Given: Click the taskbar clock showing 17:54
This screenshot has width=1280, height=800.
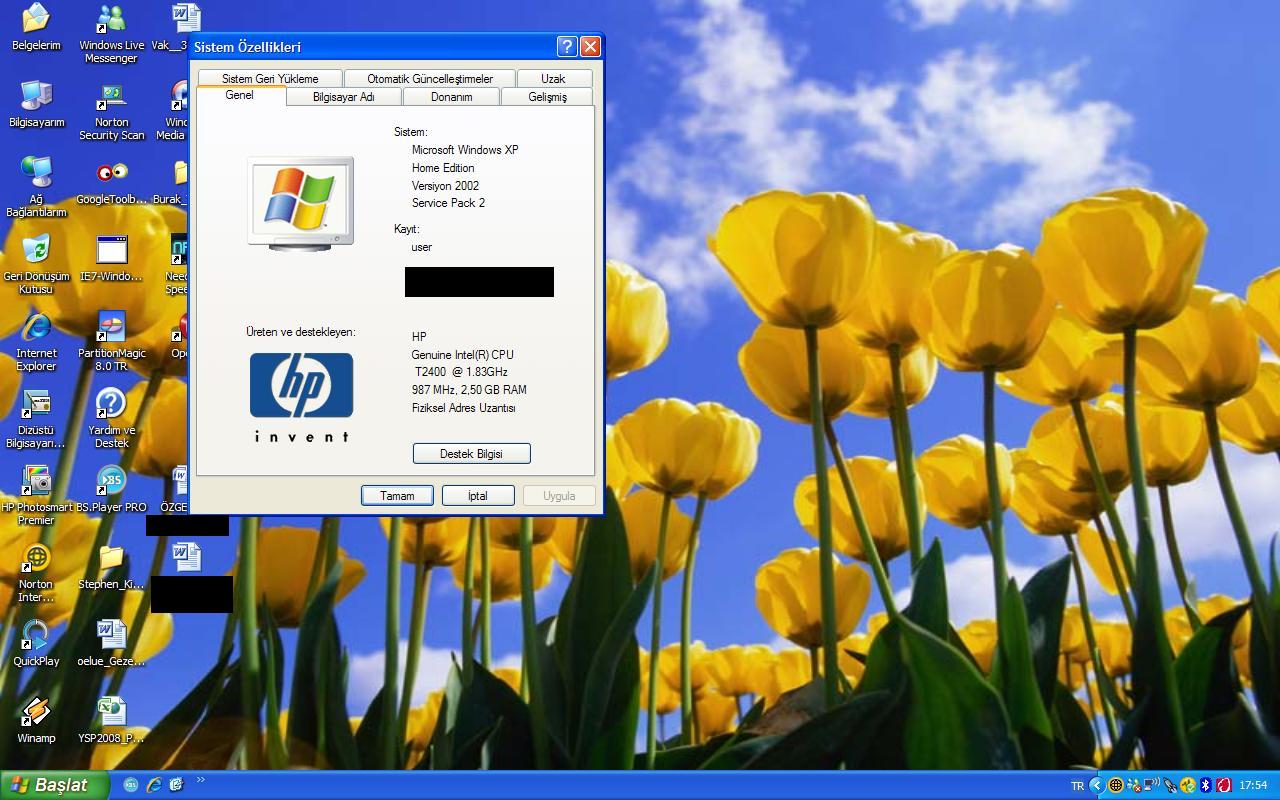Looking at the screenshot, I should (x=1253, y=786).
